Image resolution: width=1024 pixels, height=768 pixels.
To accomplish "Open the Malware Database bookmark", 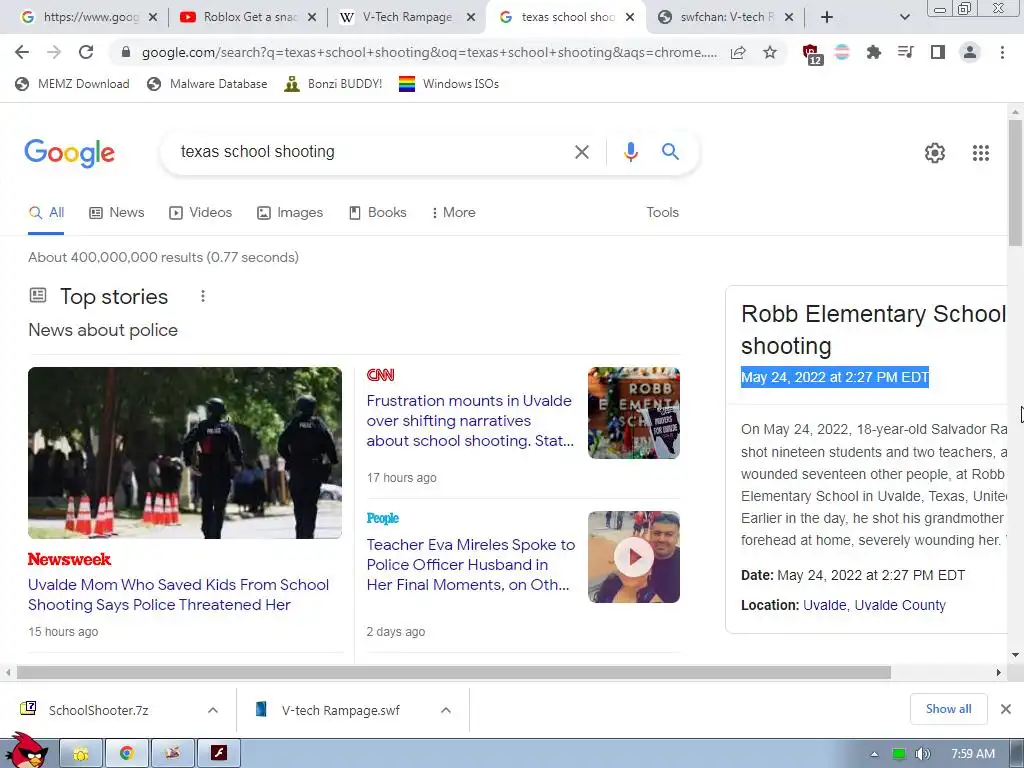I will tap(207, 84).
